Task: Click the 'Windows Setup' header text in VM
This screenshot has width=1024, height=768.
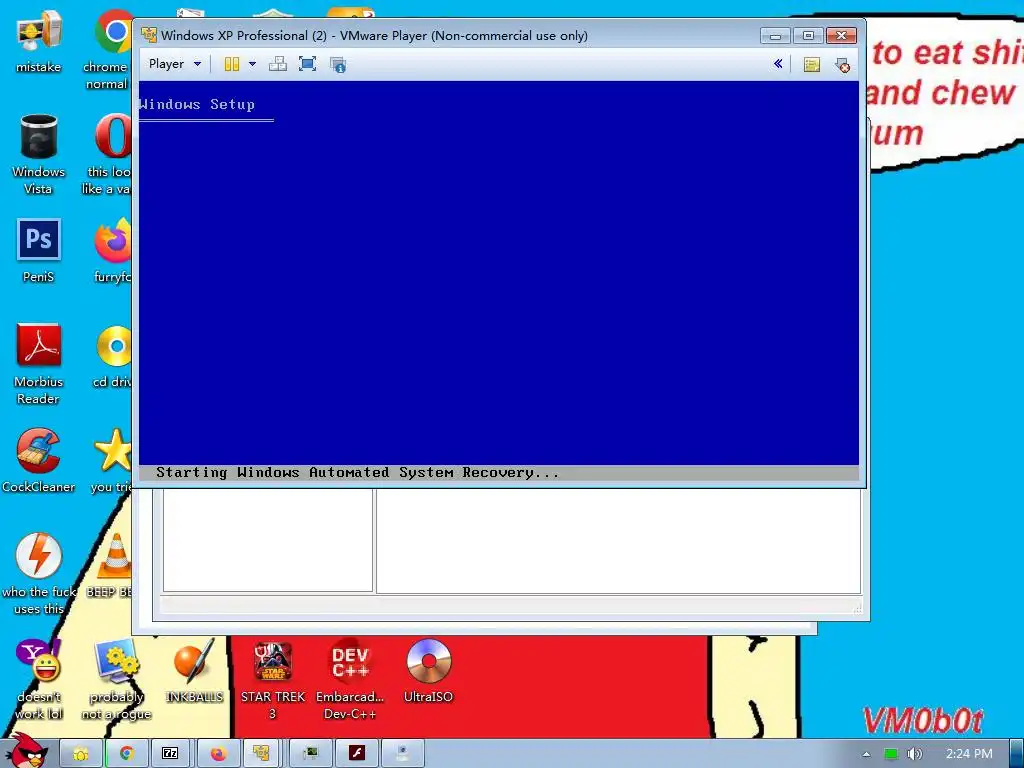Action: click(x=197, y=104)
